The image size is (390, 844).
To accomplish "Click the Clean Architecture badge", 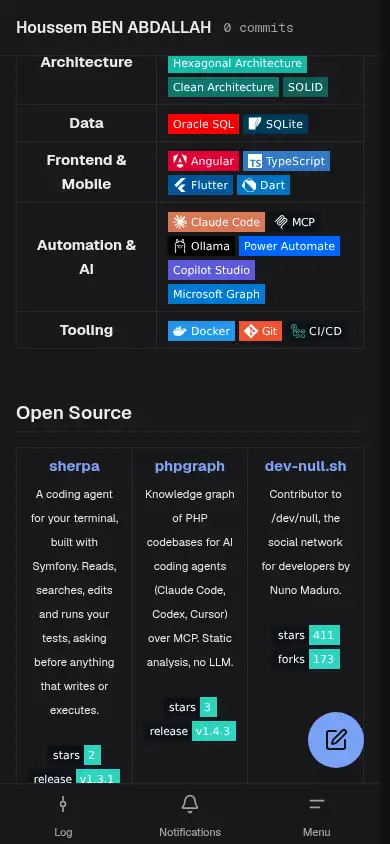I will coord(223,87).
